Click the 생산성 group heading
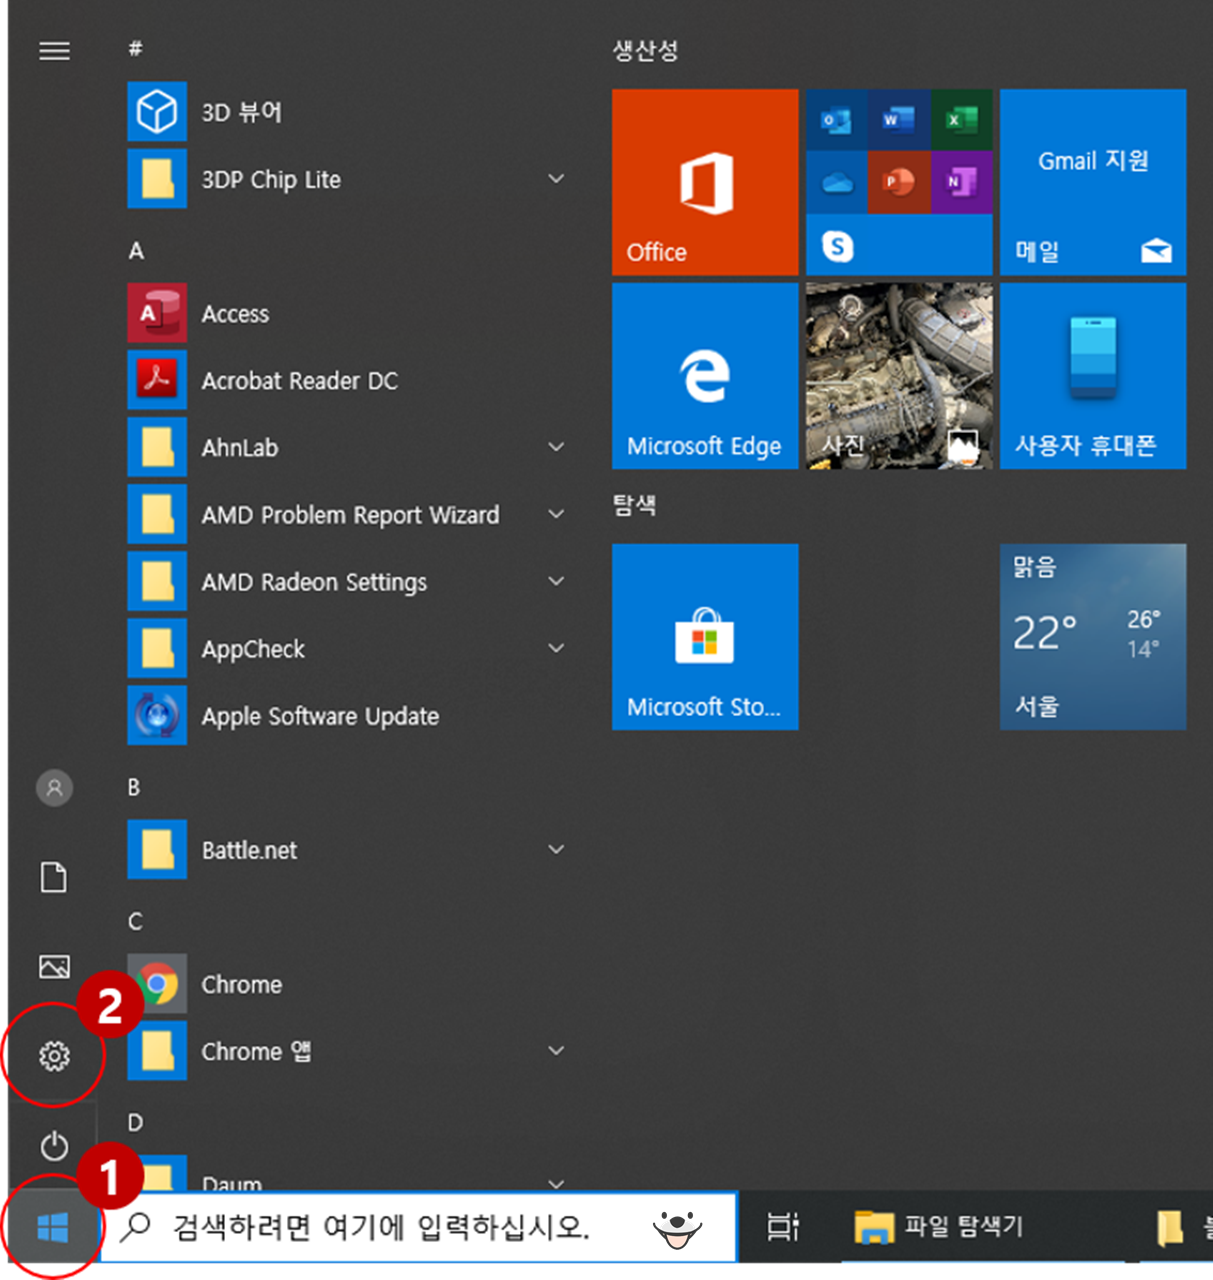 [646, 50]
